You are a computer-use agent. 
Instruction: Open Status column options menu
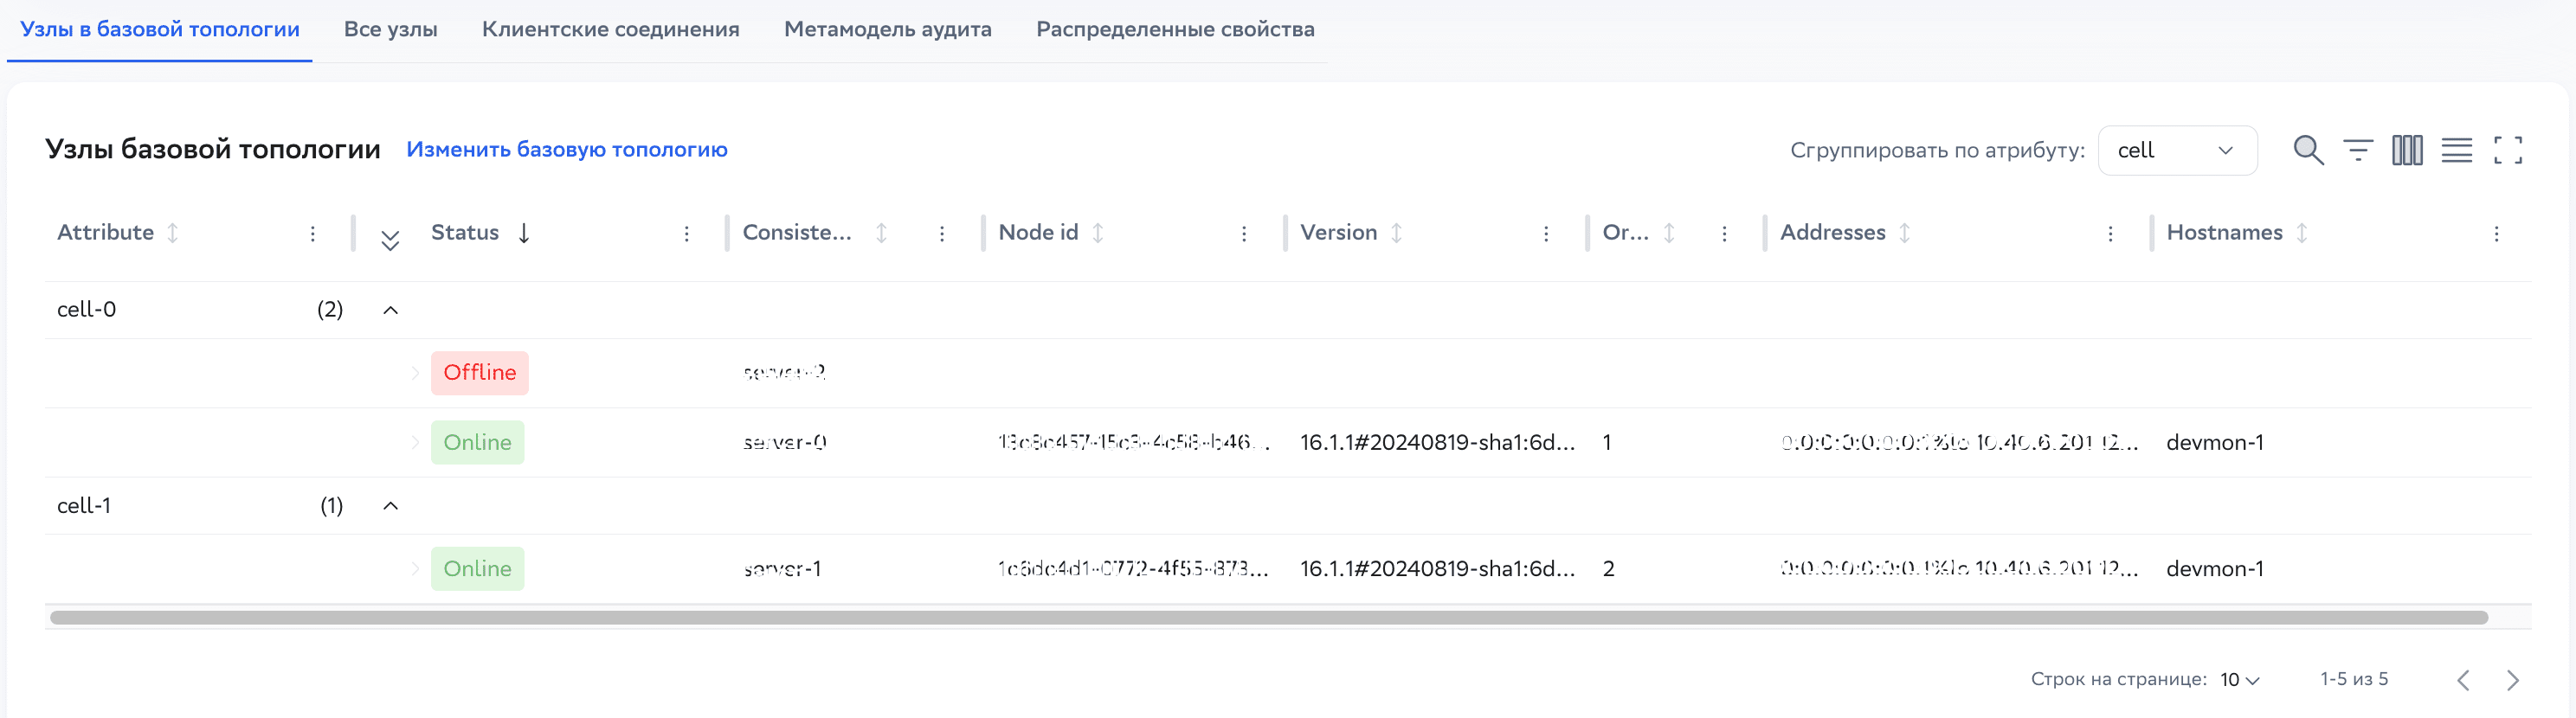coord(686,233)
